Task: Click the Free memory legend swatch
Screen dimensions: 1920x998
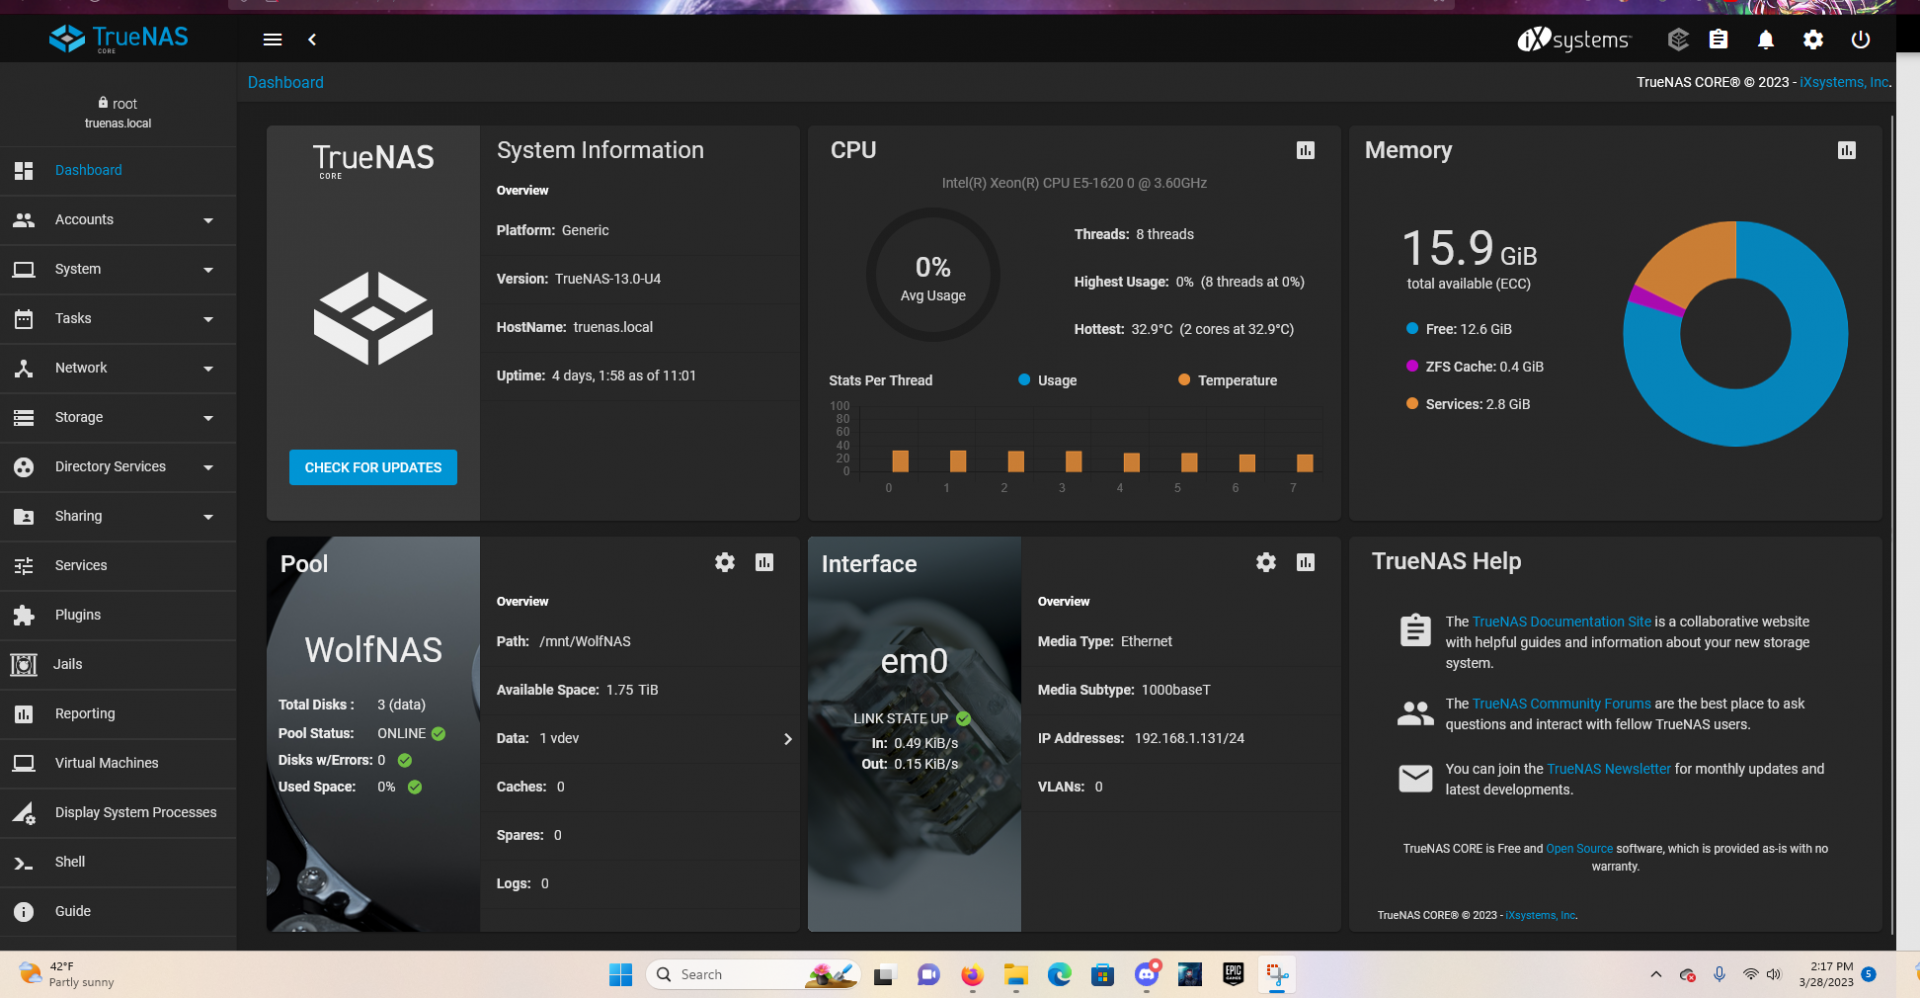Action: click(1412, 329)
